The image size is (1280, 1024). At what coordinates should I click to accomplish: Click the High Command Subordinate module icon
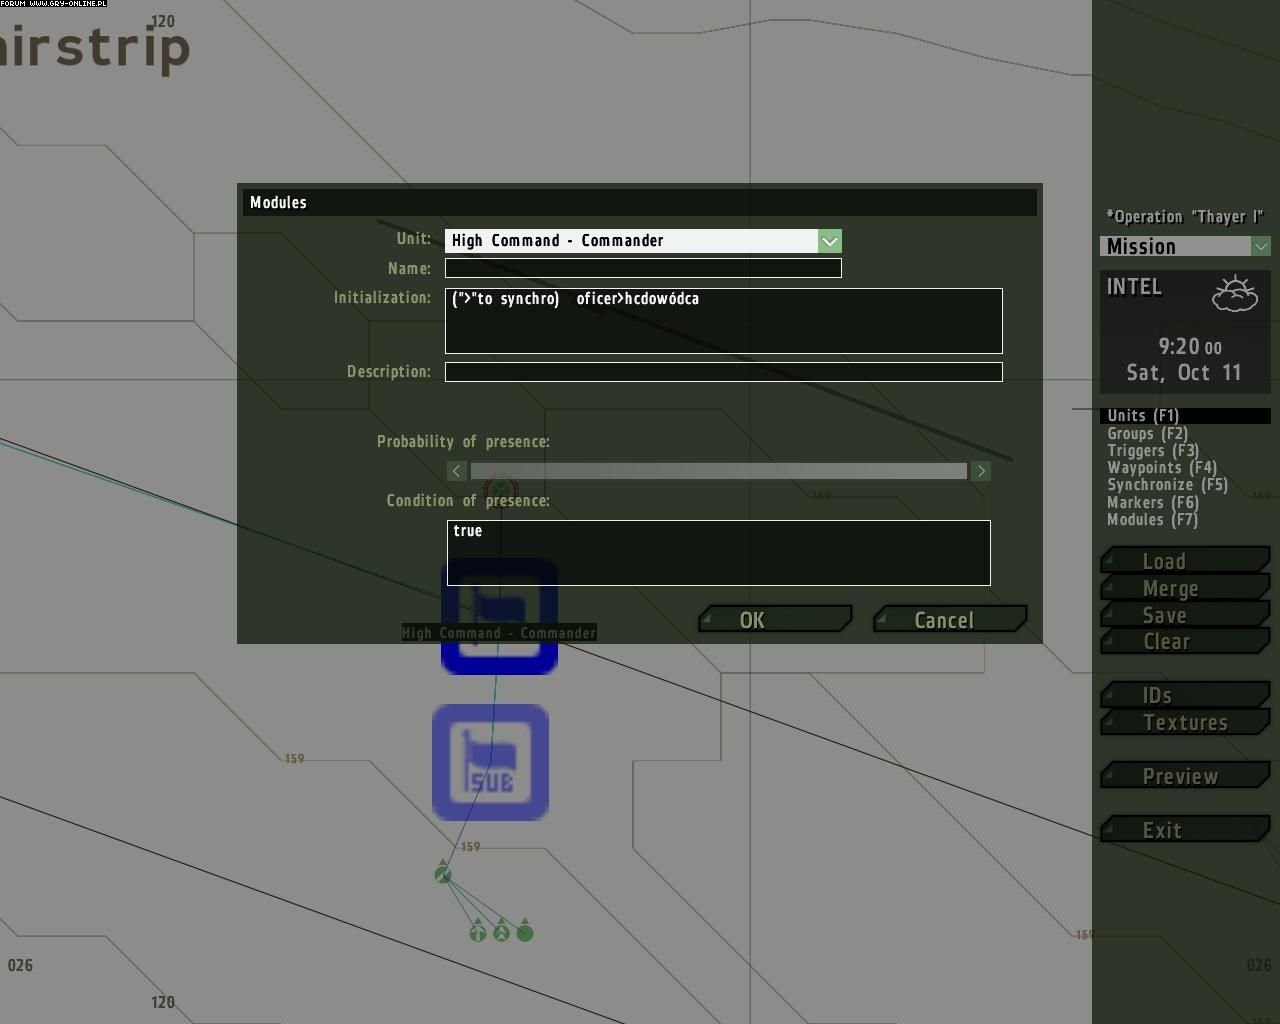(x=490, y=762)
